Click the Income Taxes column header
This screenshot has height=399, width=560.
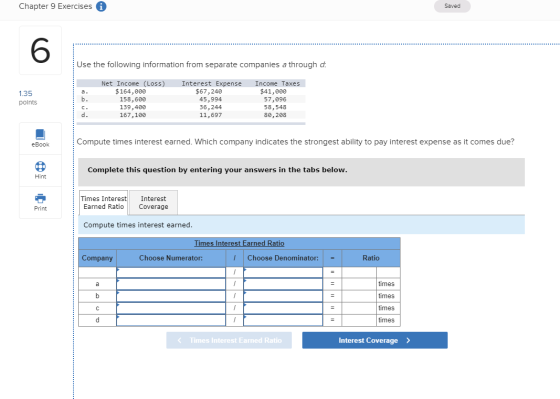[x=278, y=84]
